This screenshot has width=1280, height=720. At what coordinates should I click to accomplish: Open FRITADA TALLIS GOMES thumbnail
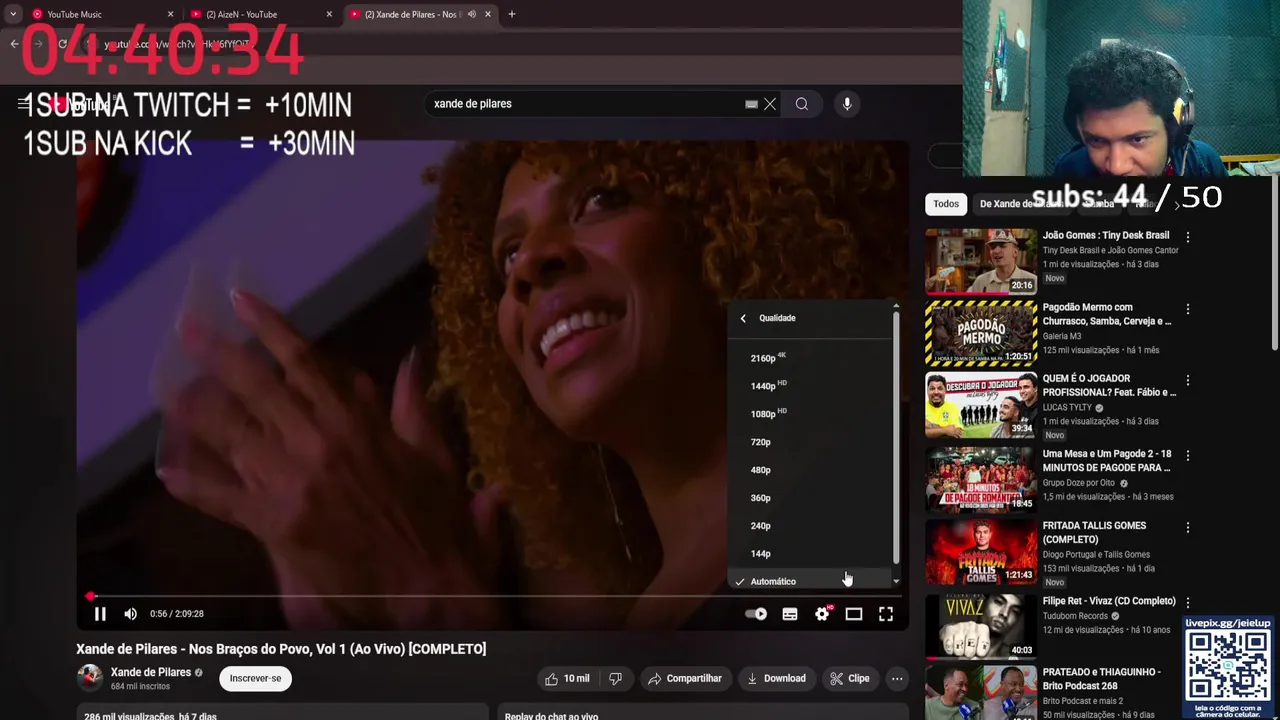[981, 551]
